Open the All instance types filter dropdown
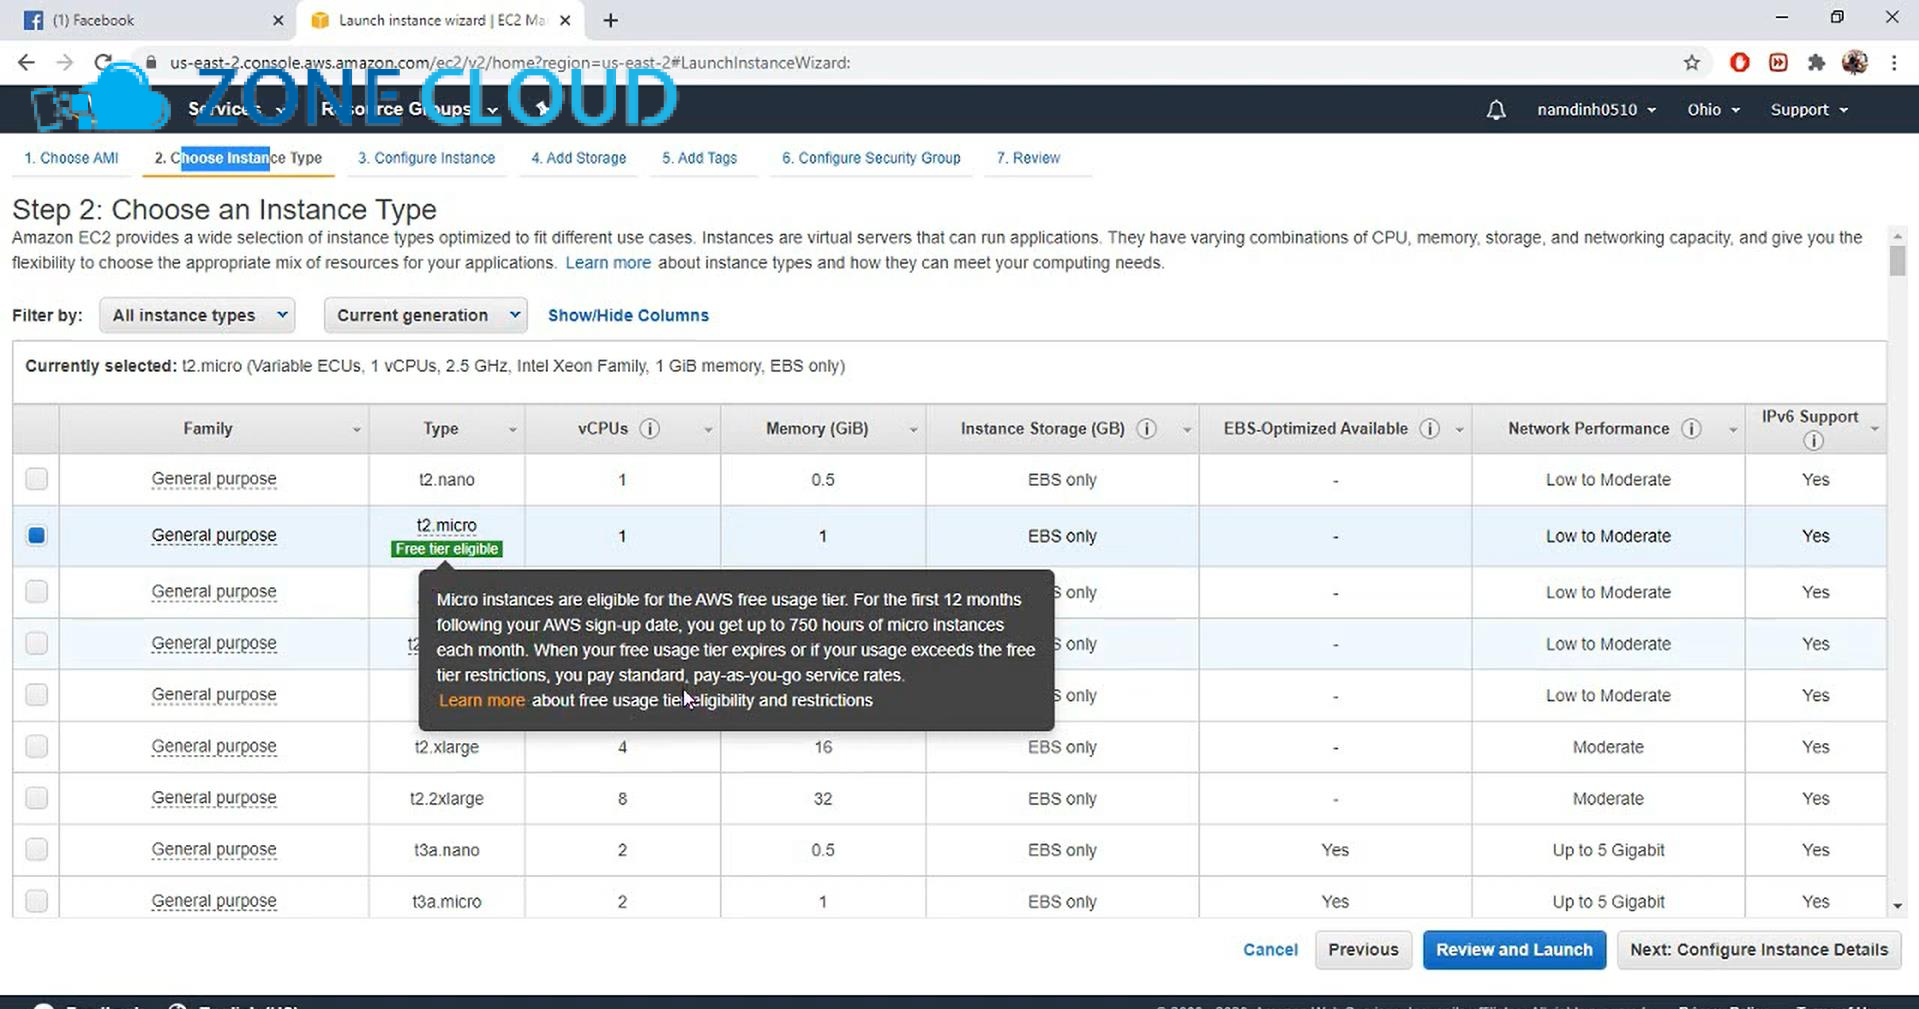The height and width of the screenshot is (1009, 1919). (197, 315)
